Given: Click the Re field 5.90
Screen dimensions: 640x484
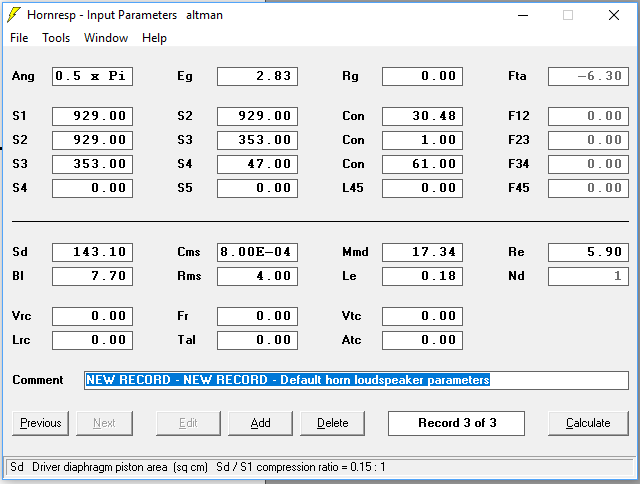Looking at the screenshot, I should click(588, 253).
